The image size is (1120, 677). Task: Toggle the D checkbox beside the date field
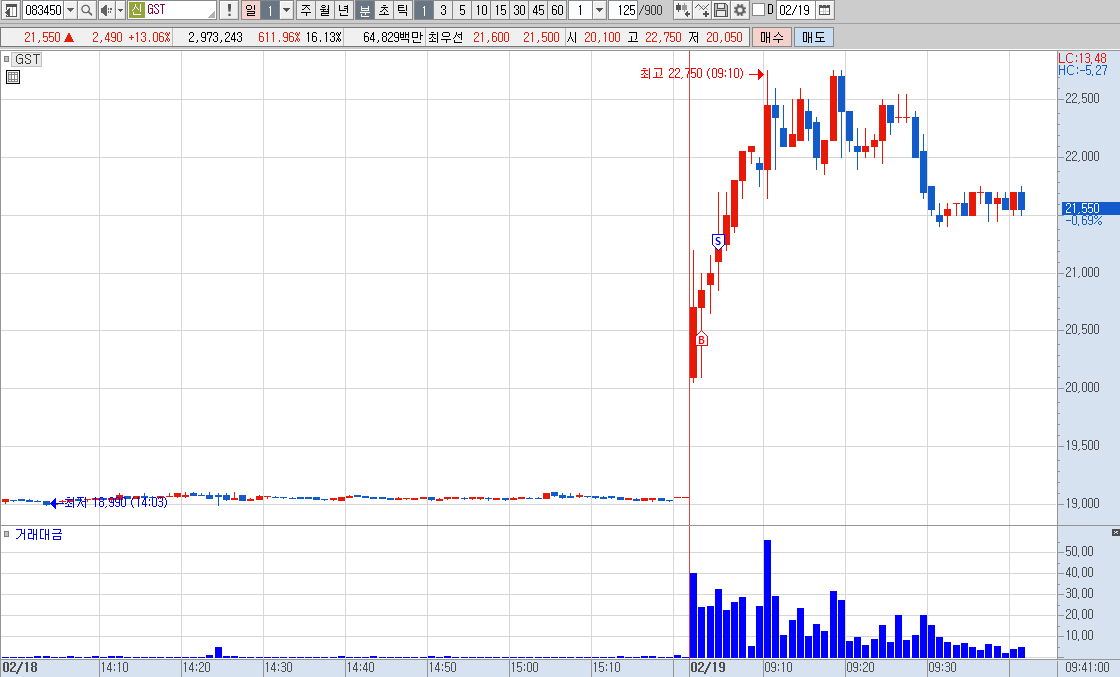tap(759, 10)
